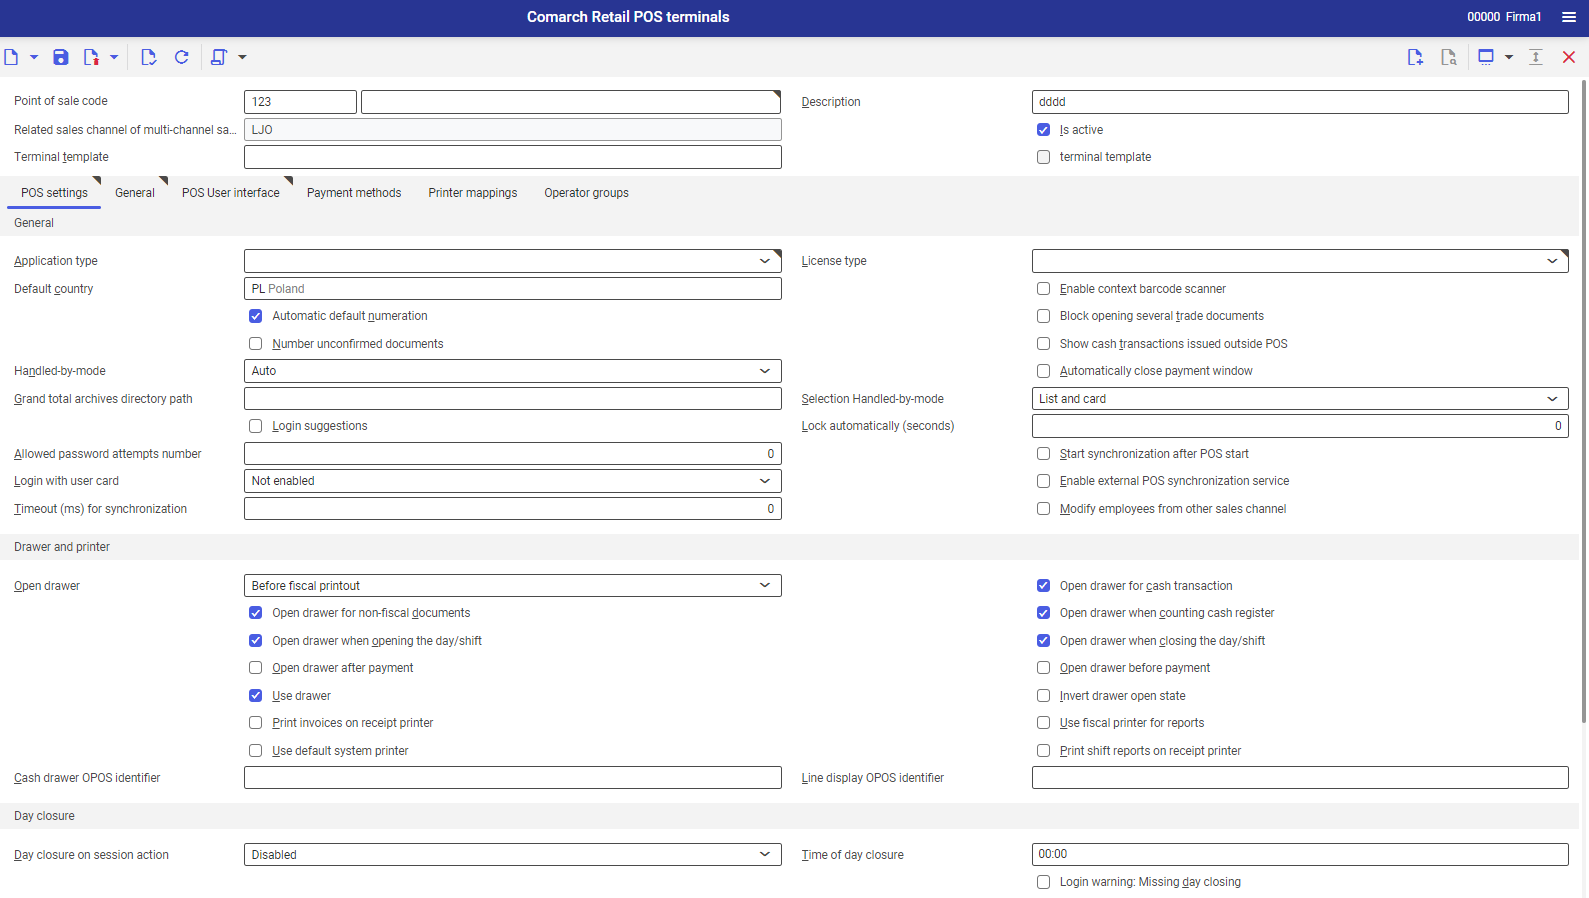Uncheck Automatic default numeration

click(x=256, y=316)
